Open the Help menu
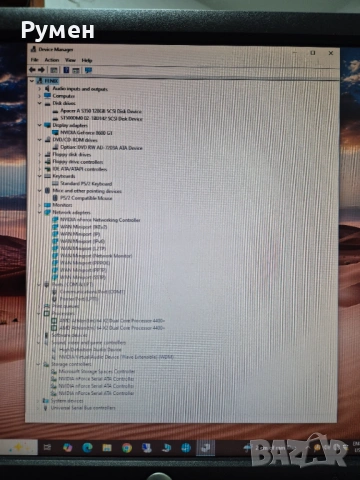Screen dimensions: 360x480 click(87, 60)
